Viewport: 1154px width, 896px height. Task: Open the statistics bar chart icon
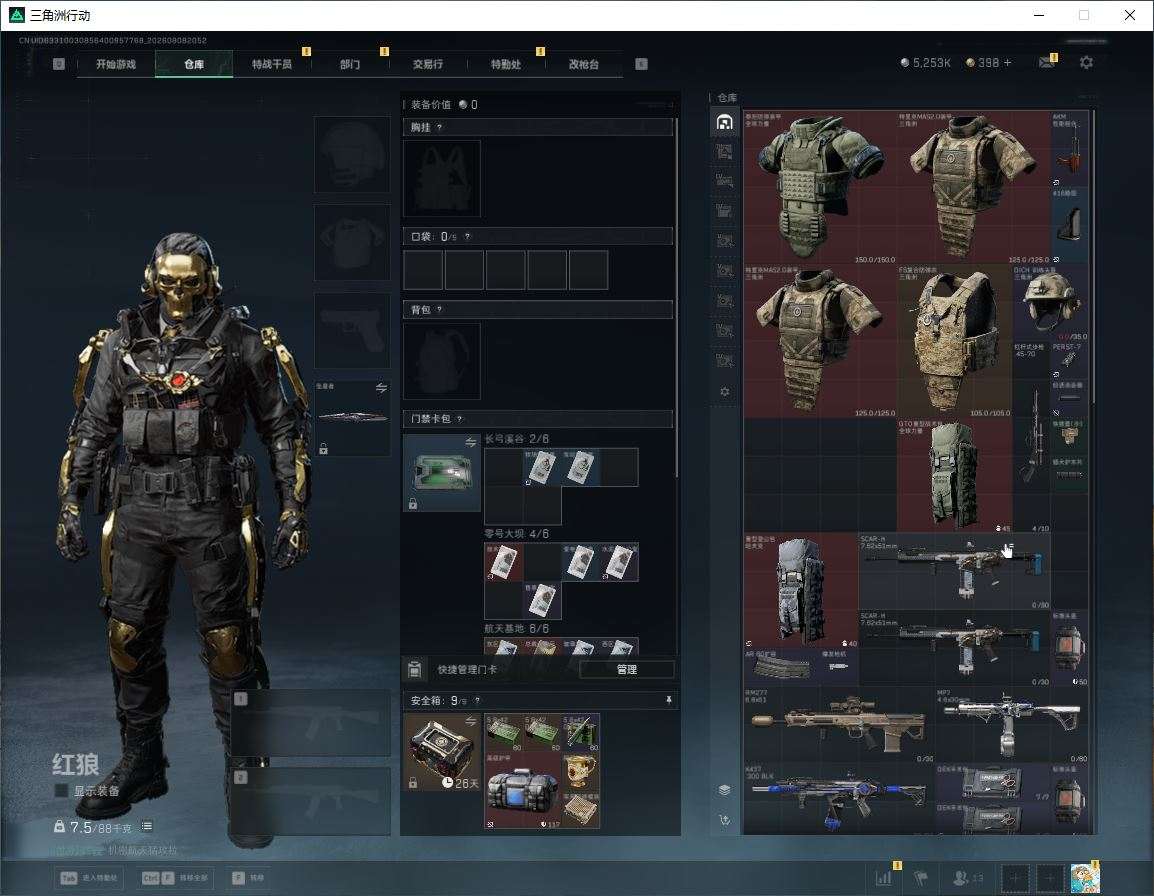(x=883, y=878)
